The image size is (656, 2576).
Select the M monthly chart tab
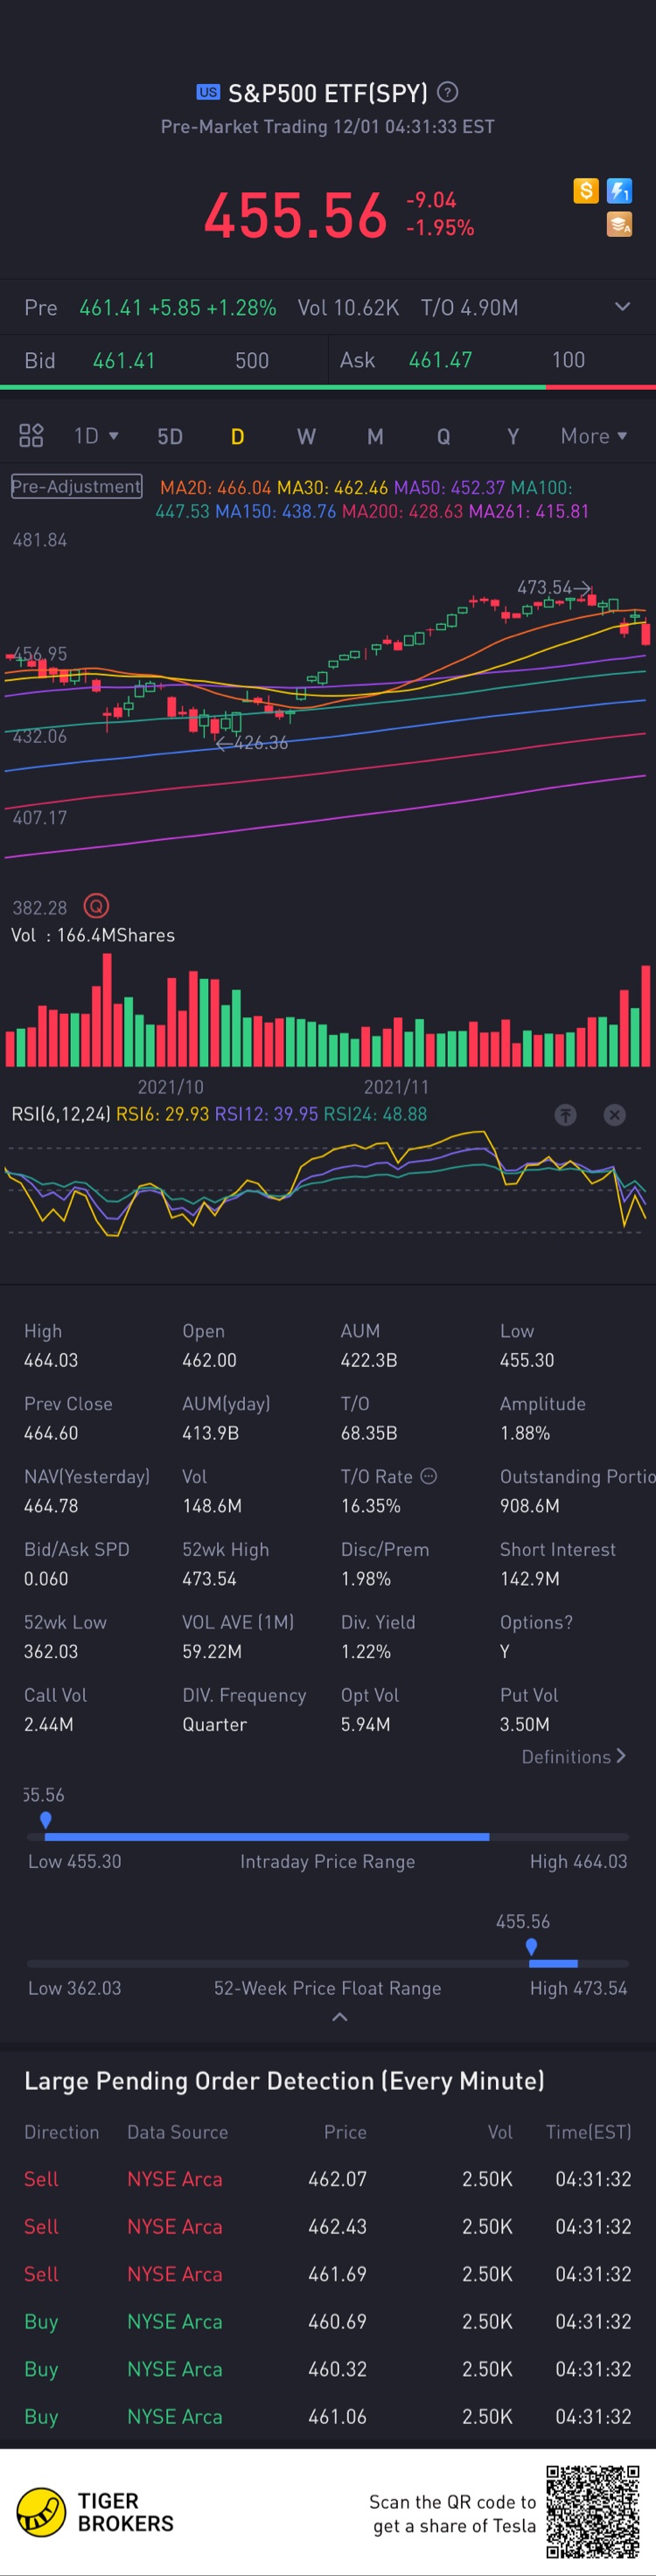tap(375, 436)
